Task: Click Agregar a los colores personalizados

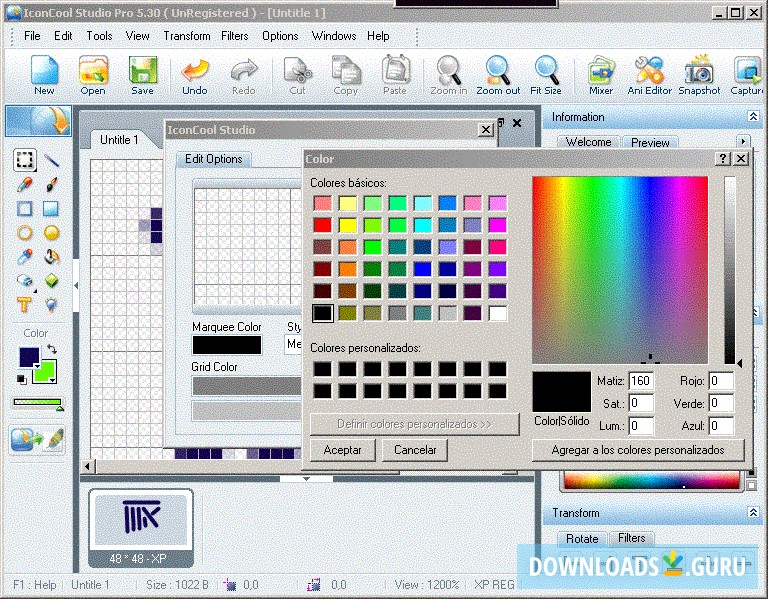Action: [638, 450]
